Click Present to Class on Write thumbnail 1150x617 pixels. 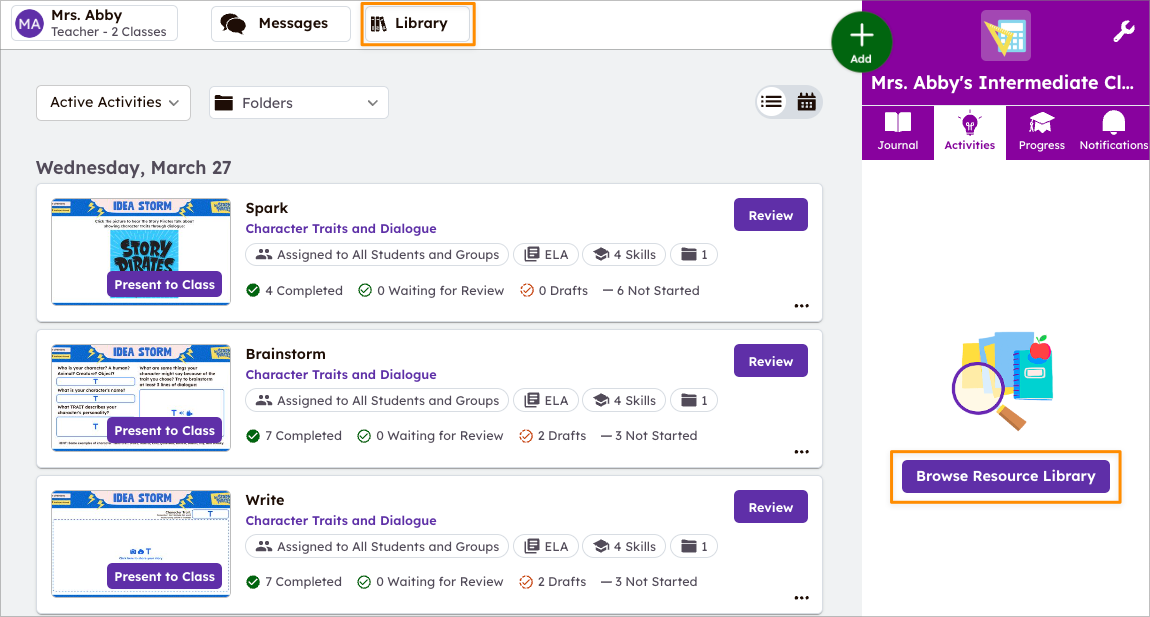[x=164, y=576]
